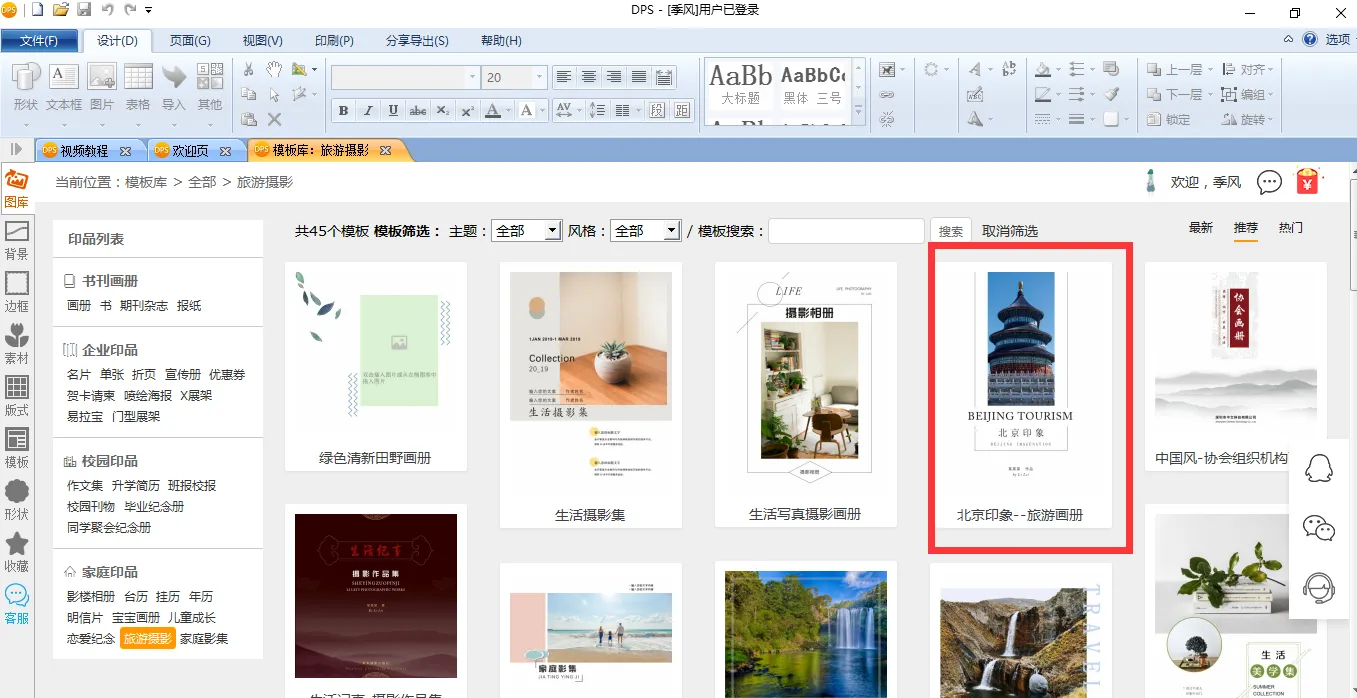Open the font size dropdown showing 20

[x=540, y=77]
